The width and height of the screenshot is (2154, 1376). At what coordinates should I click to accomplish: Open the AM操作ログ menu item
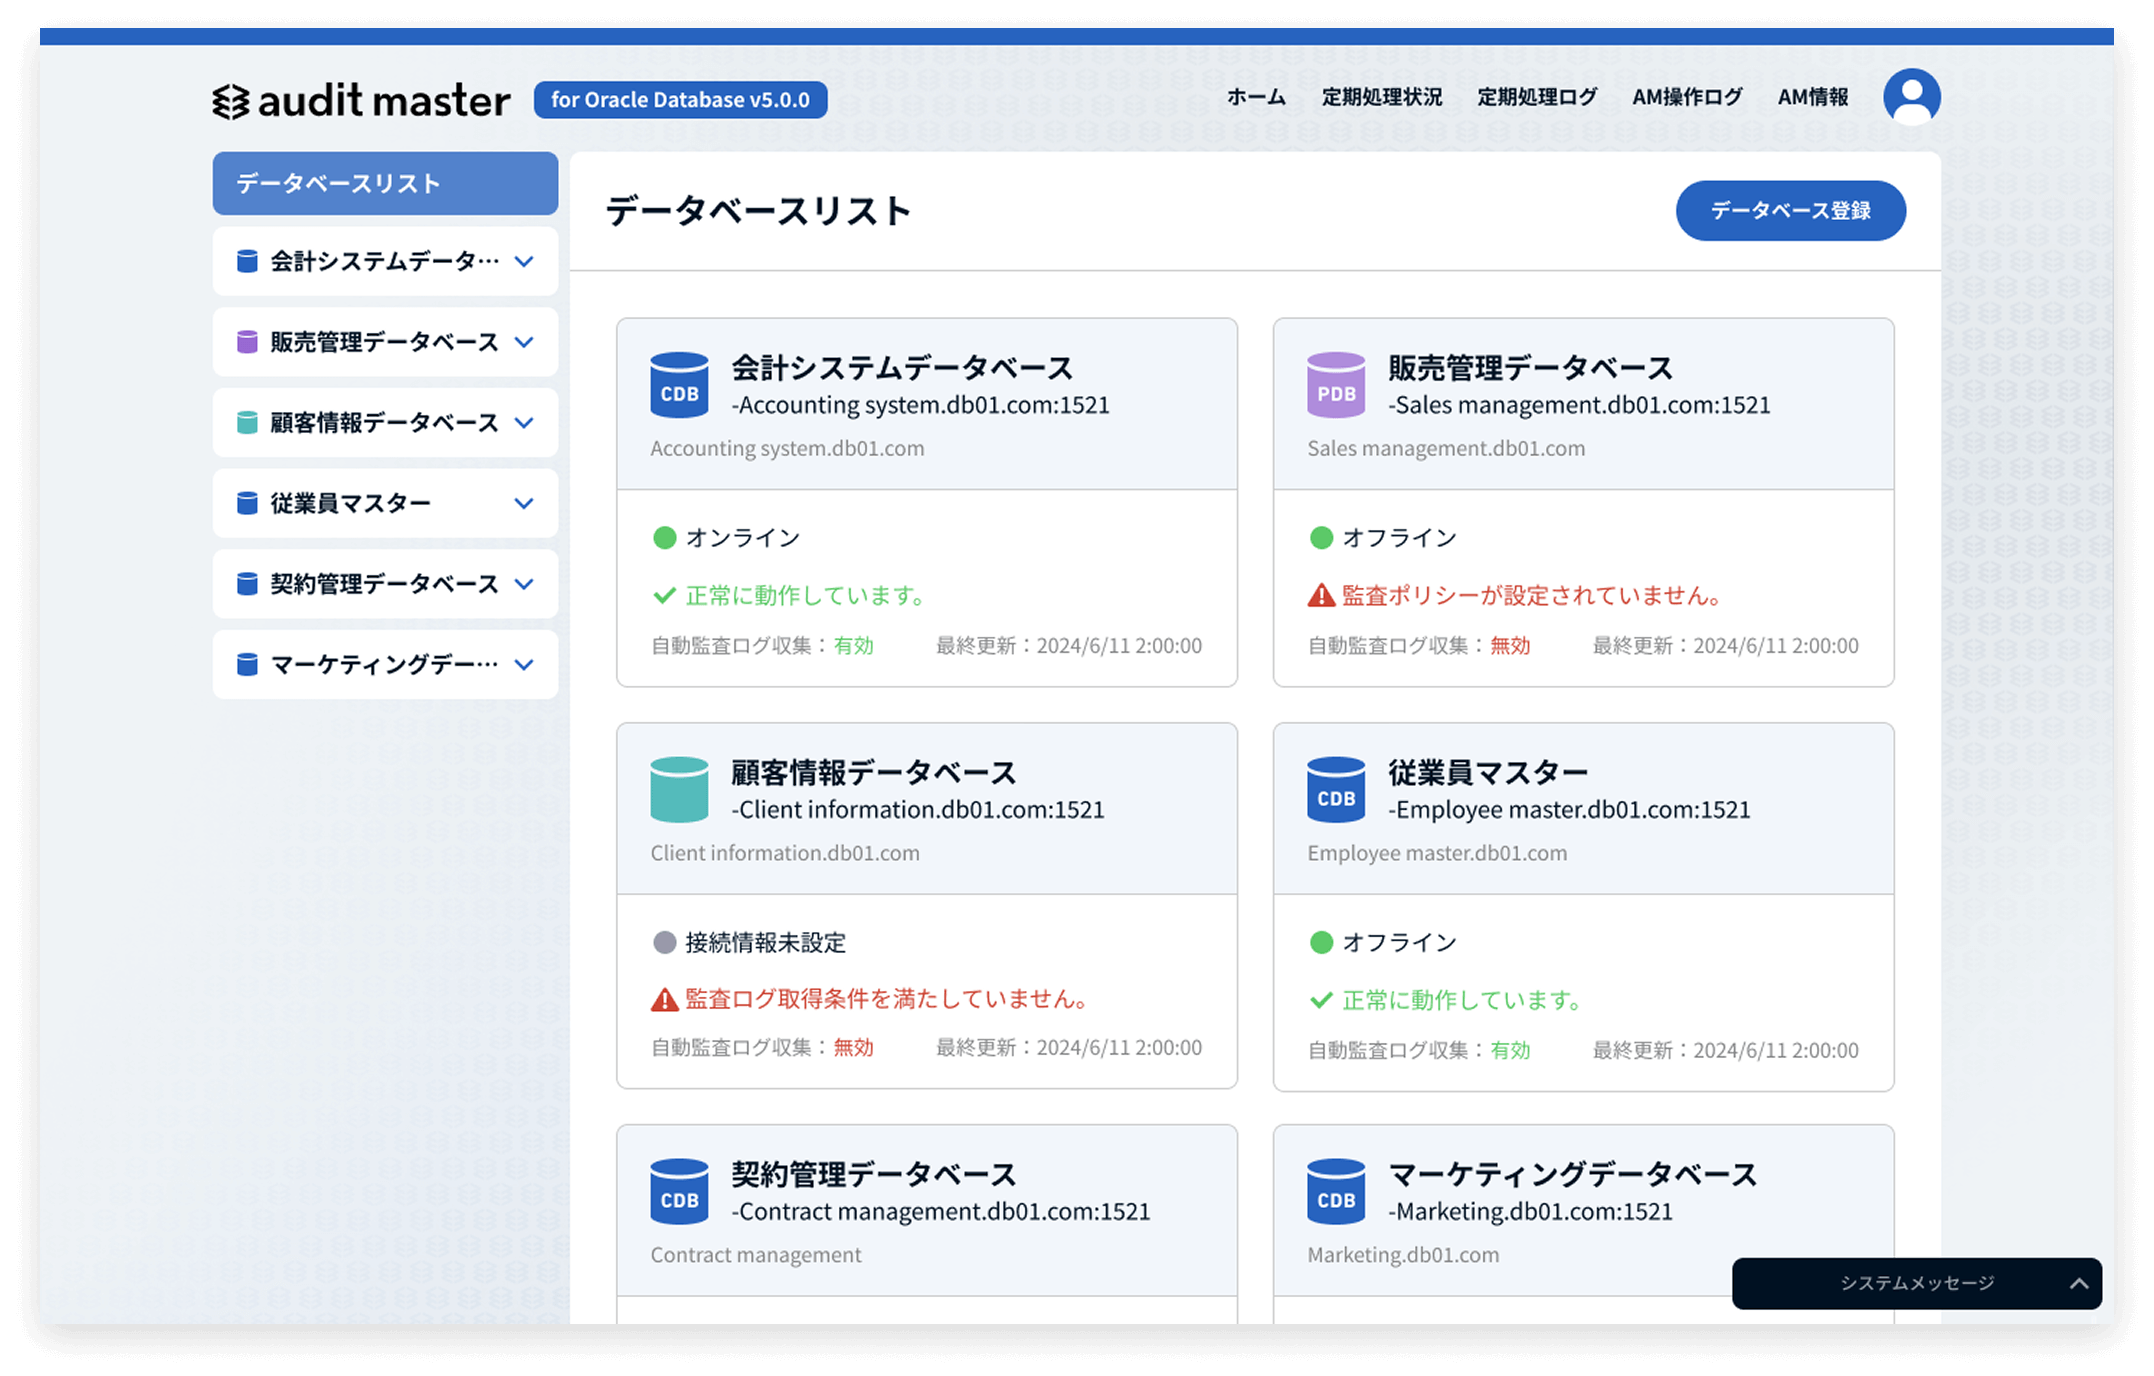(x=1686, y=97)
